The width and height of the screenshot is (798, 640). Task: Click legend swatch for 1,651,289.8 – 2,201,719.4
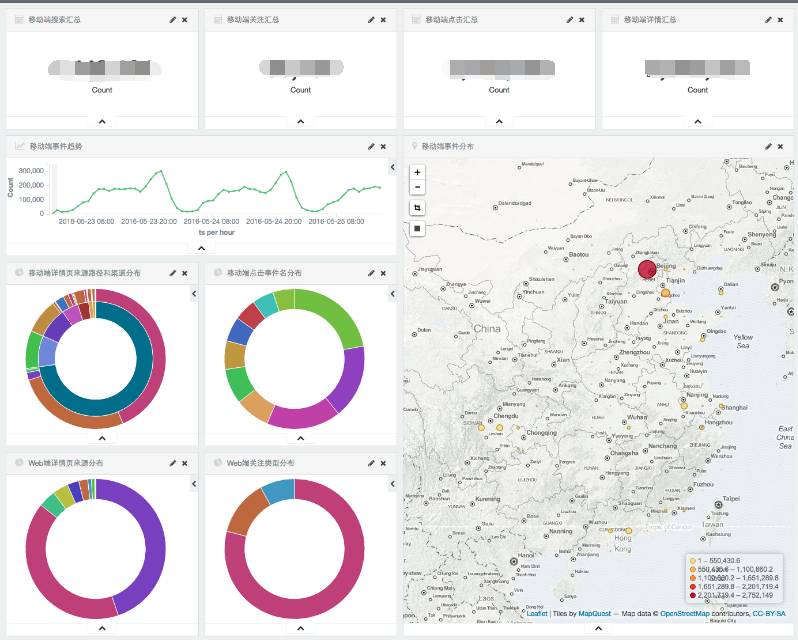(693, 587)
